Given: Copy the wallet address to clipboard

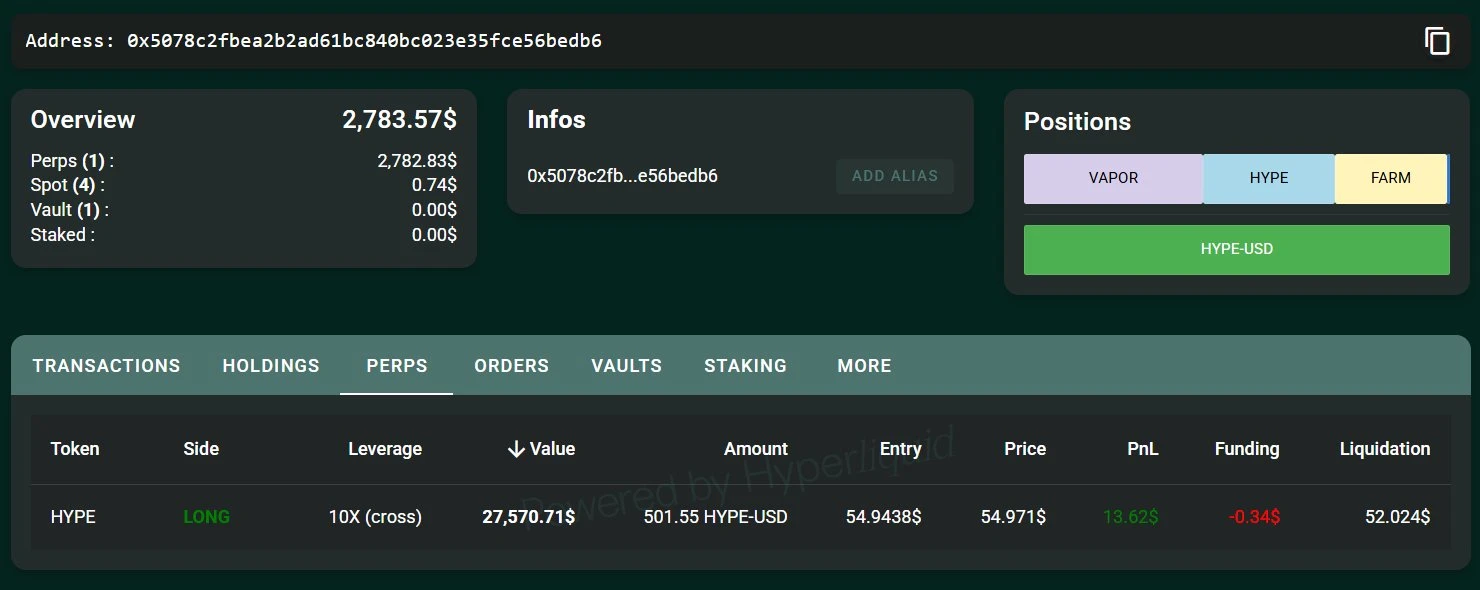Looking at the screenshot, I should tap(1437, 40).
